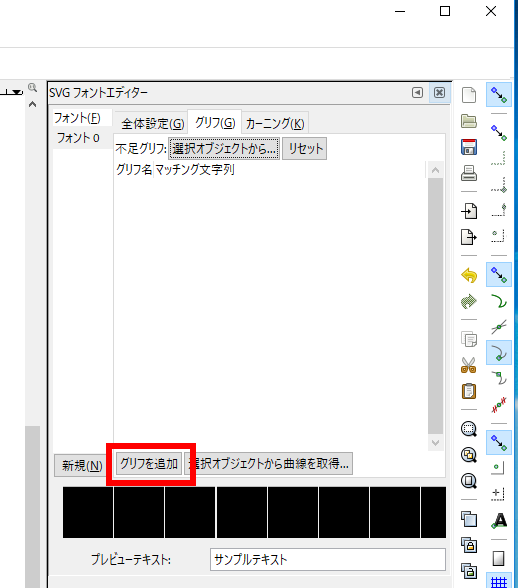Screen dimensions: 518x588
Task: Click the Print icon
Action: (x=469, y=173)
